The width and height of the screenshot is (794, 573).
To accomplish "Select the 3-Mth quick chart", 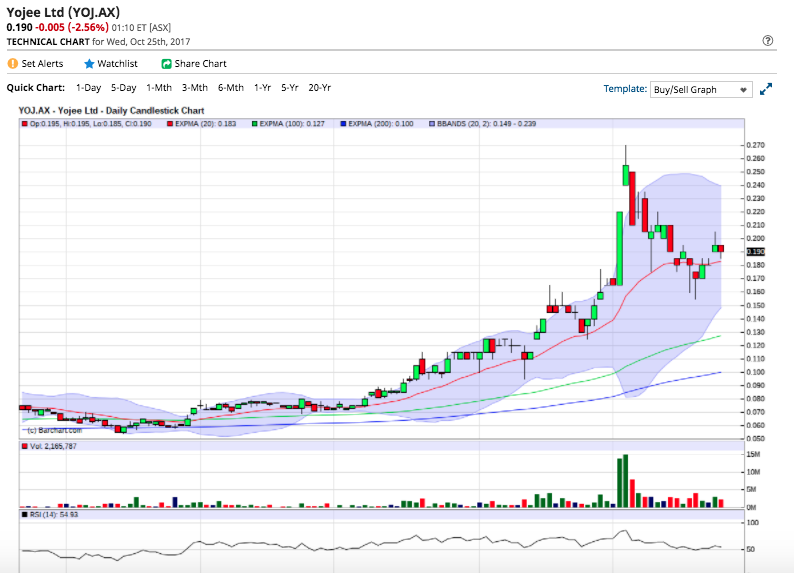I will point(195,88).
